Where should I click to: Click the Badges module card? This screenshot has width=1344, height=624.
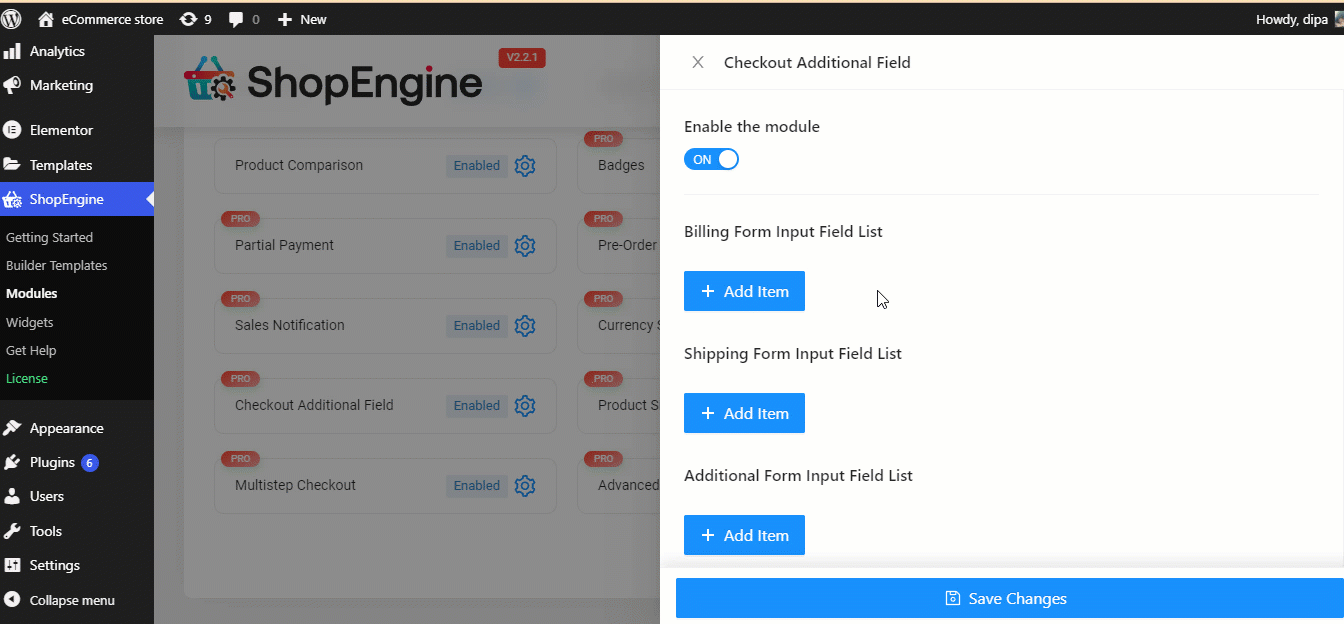(x=619, y=166)
